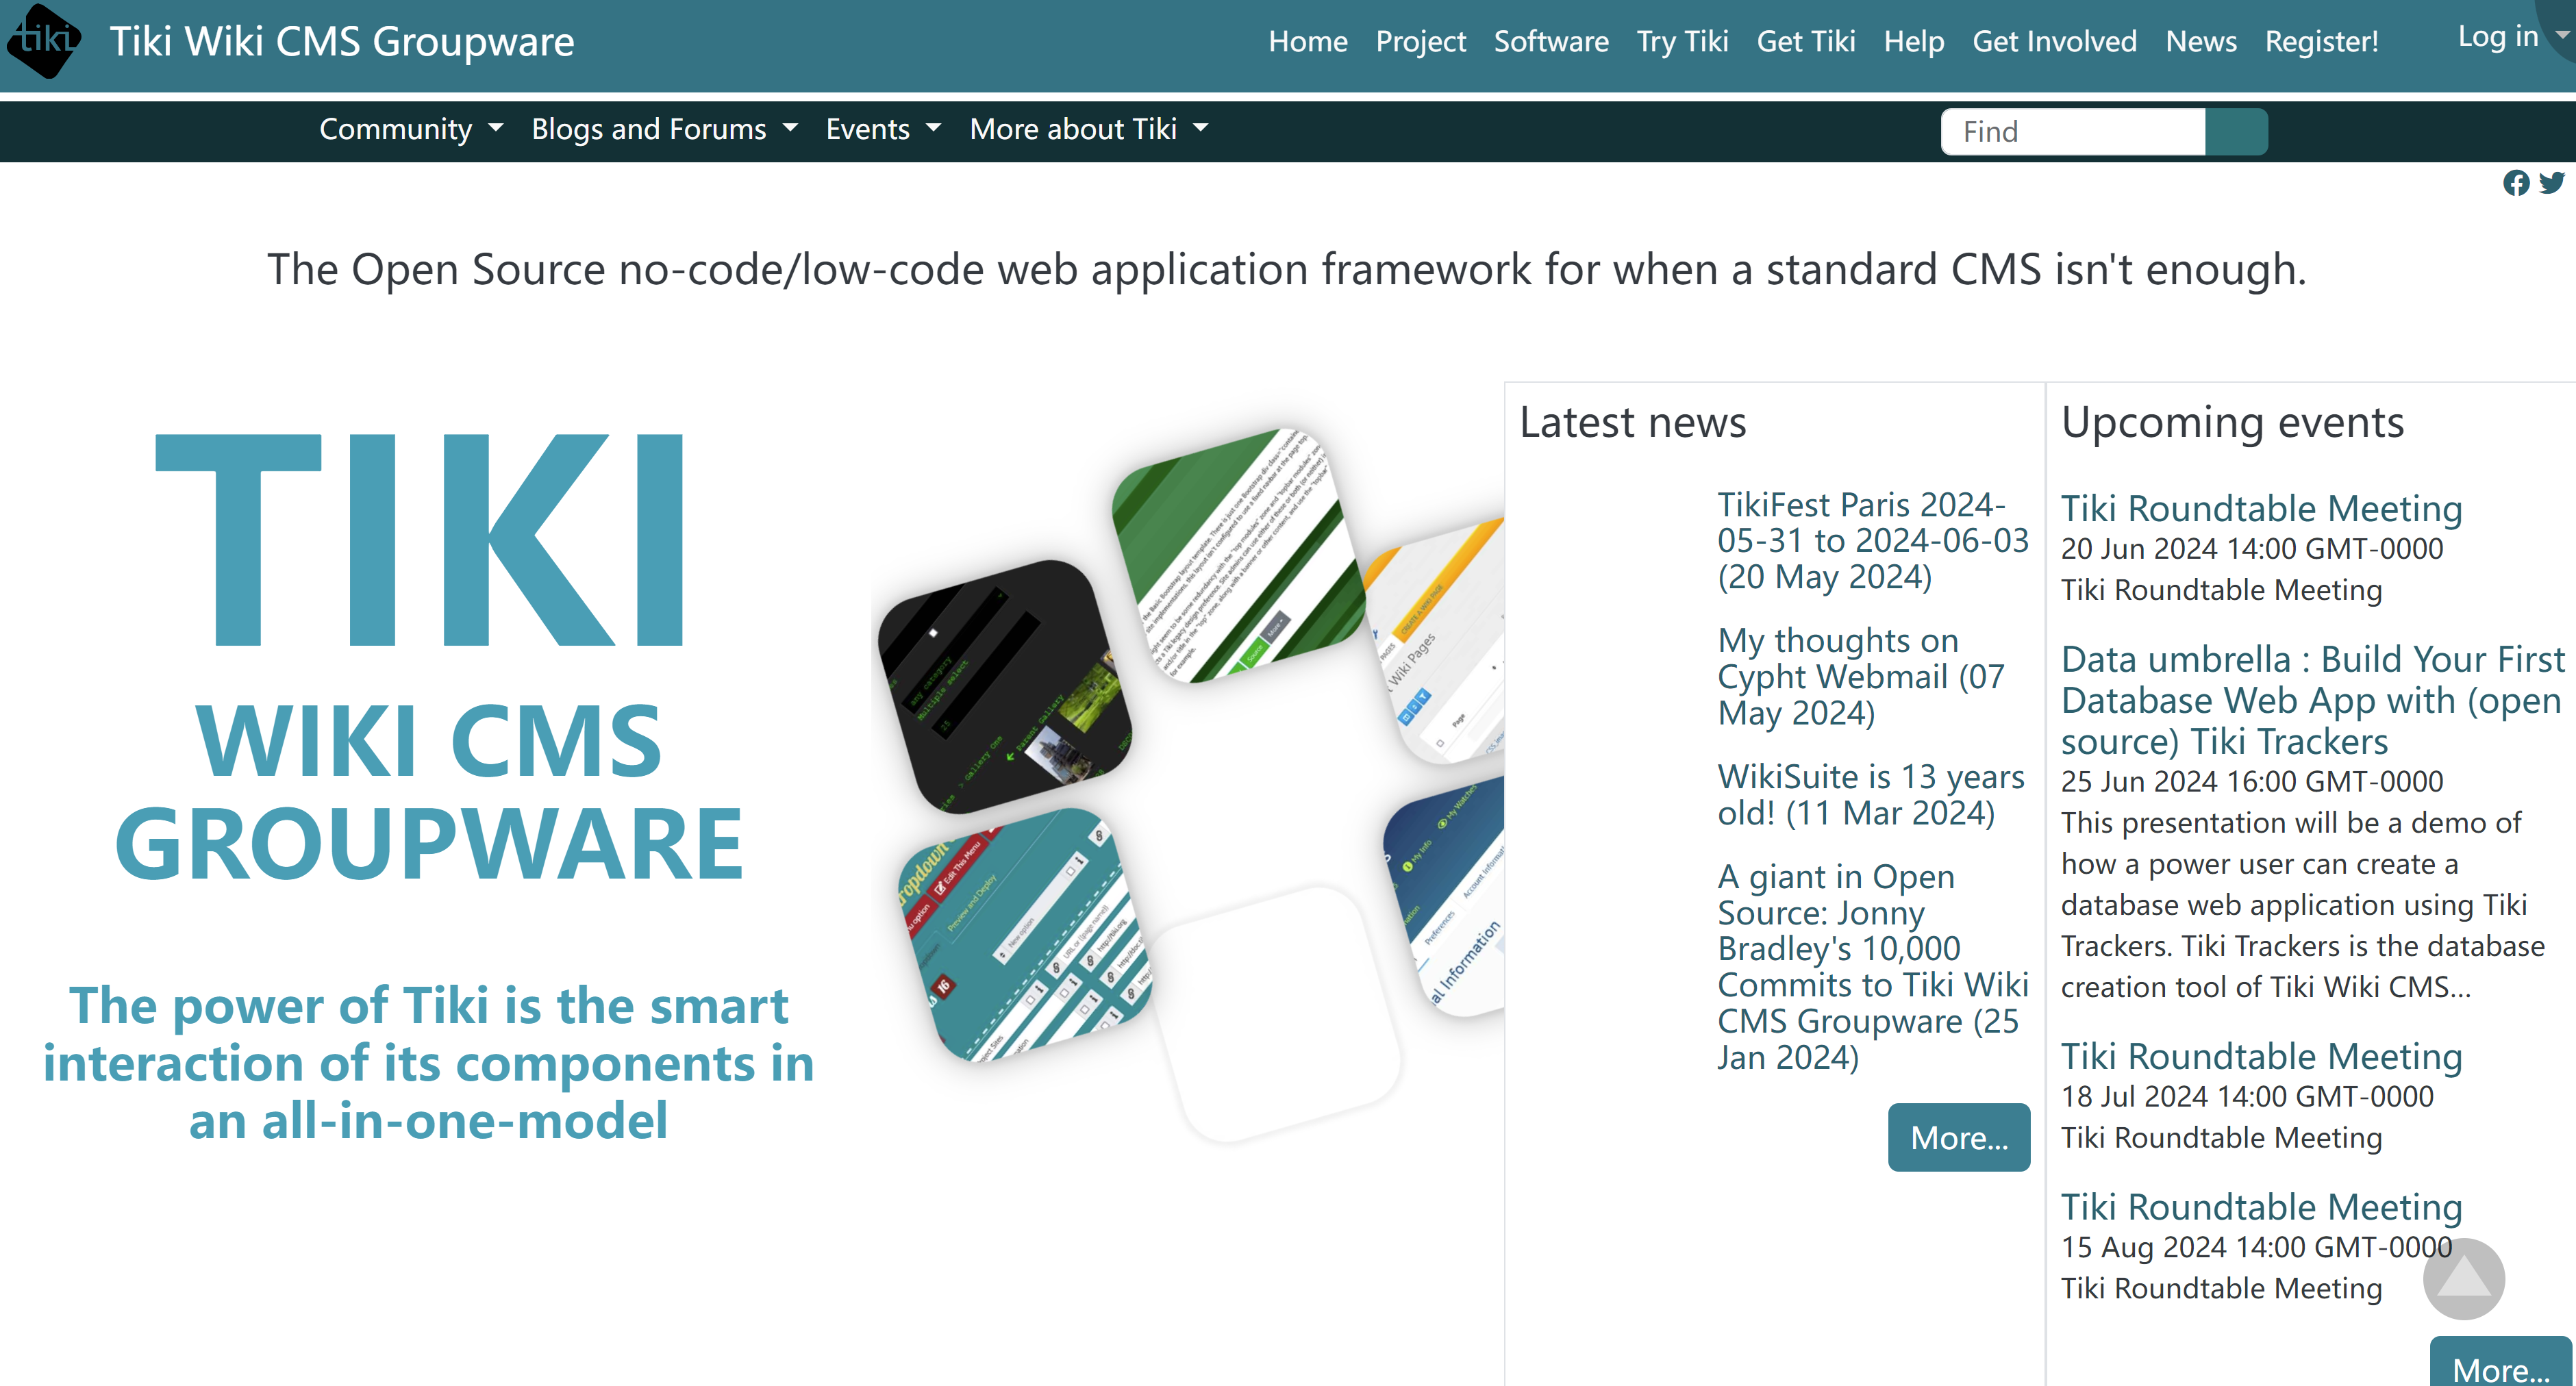Screen dimensions: 2576x1386
Task: Expand the Blogs and Forums dropdown
Action: [664, 129]
